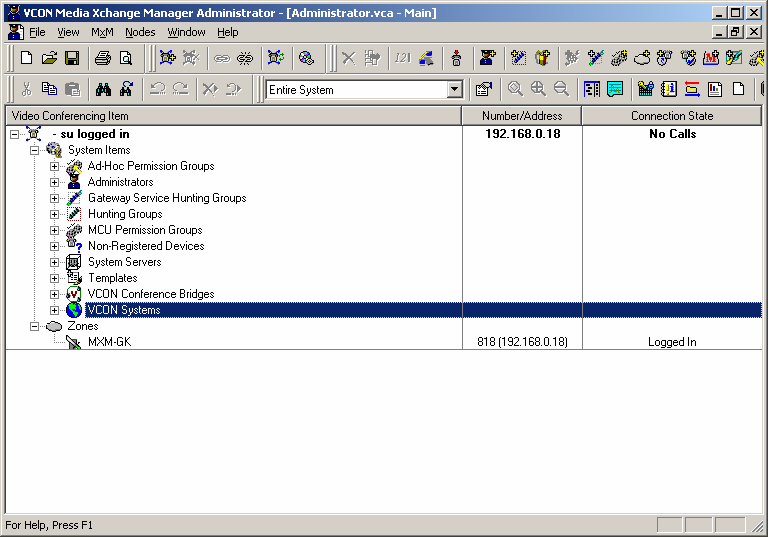Open the Nodes menu
Screen dimensions: 768x537
pos(140,32)
